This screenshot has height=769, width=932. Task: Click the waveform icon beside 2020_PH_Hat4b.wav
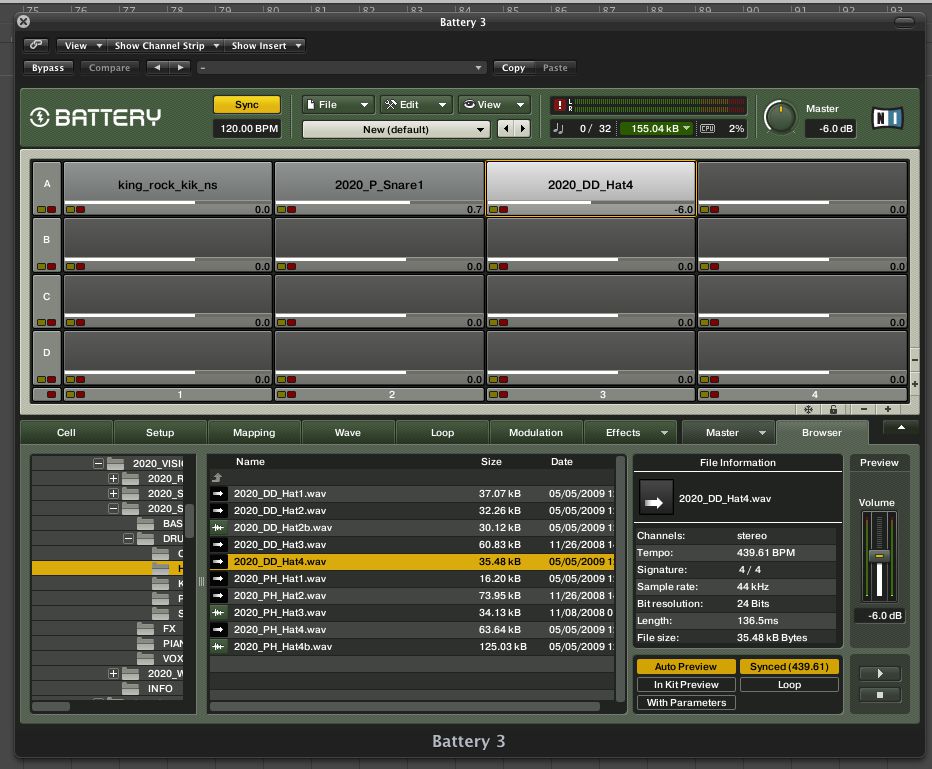tap(219, 646)
